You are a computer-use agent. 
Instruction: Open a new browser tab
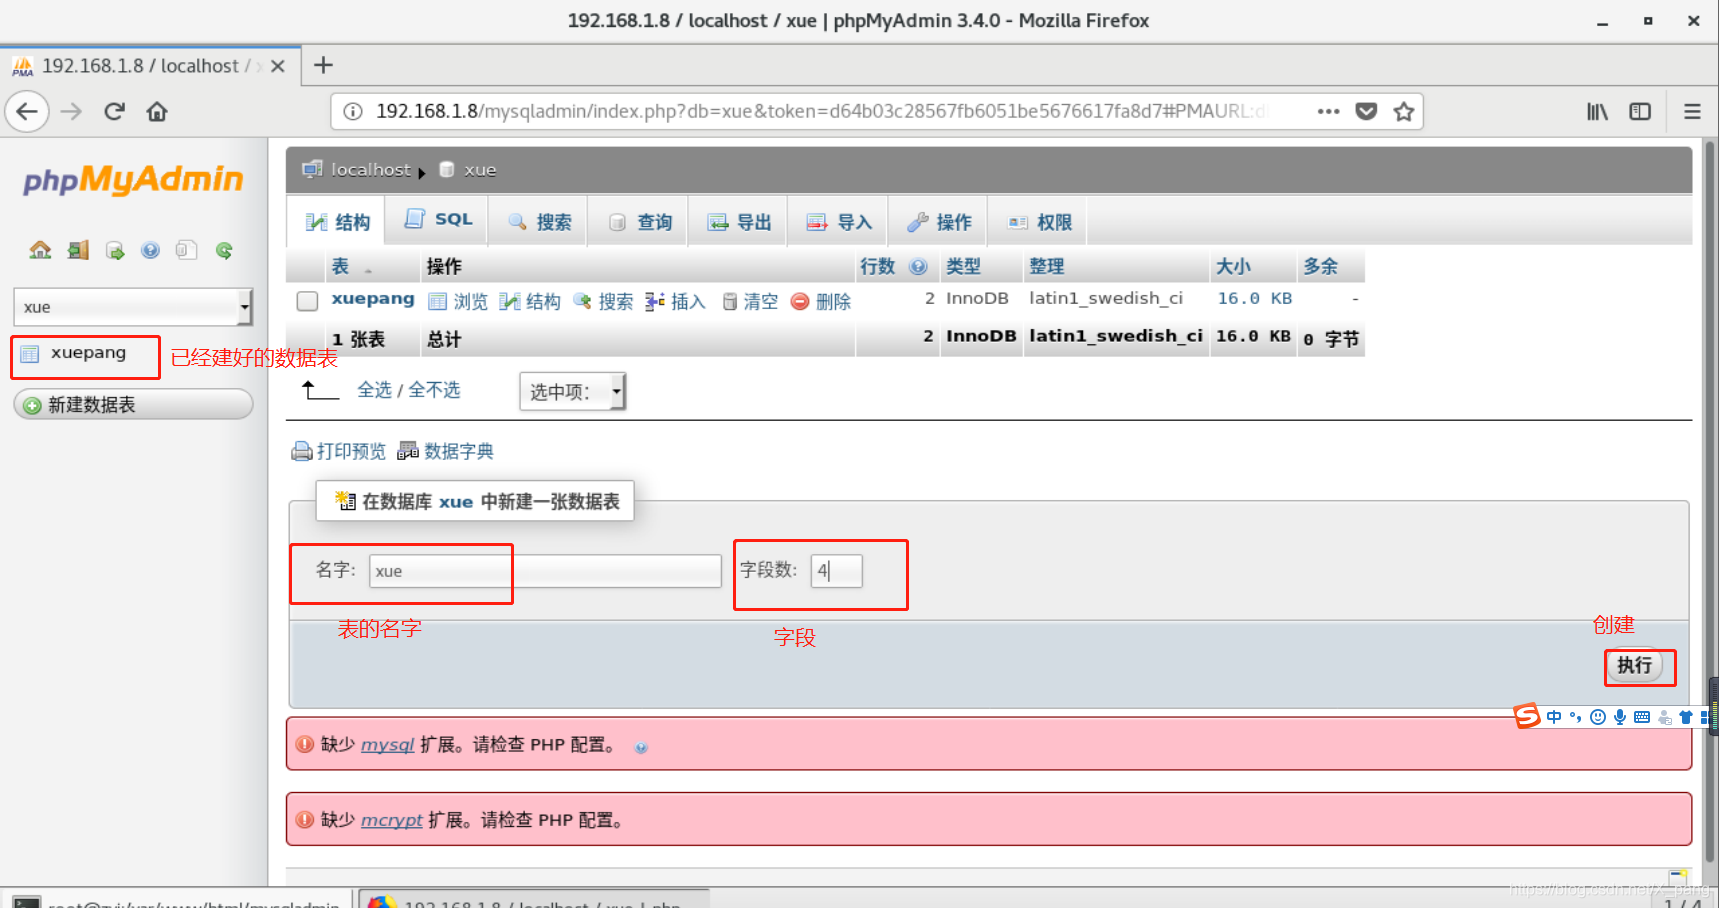(x=323, y=65)
